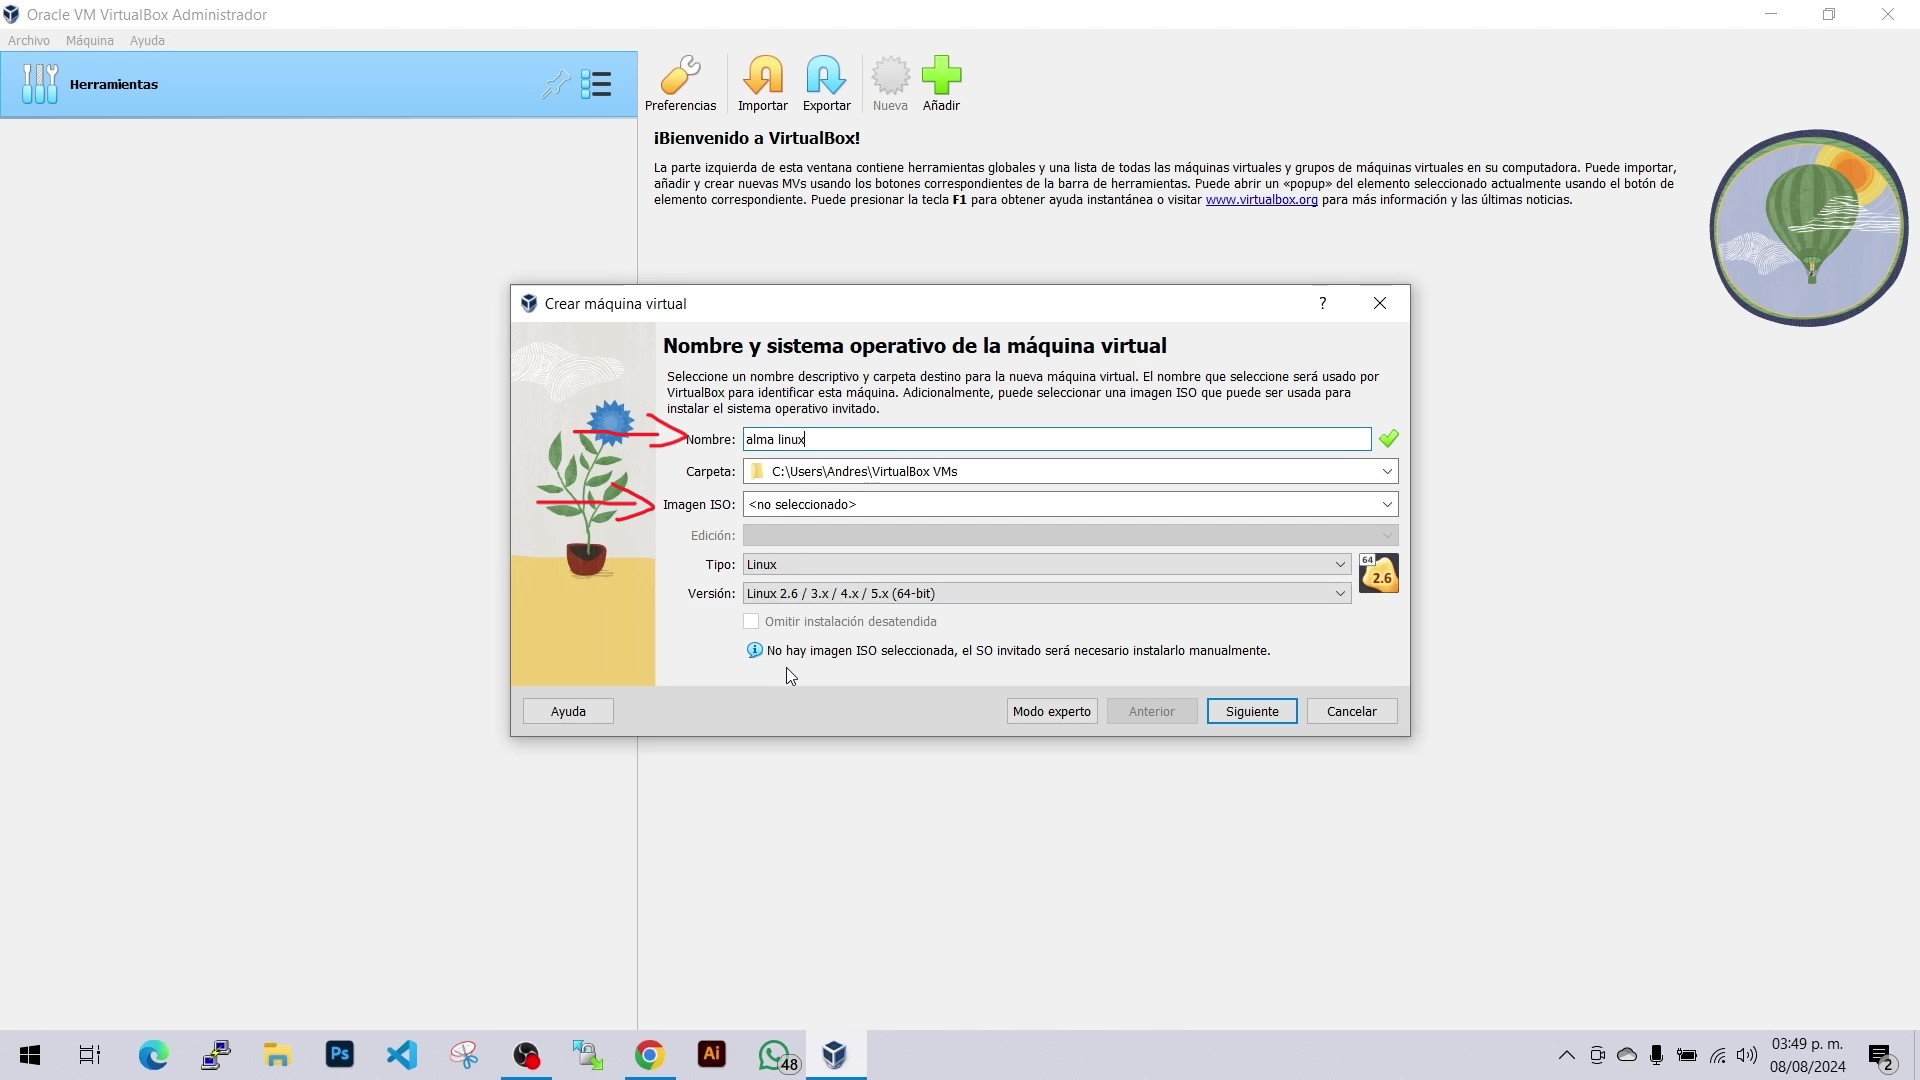Image resolution: width=1920 pixels, height=1080 pixels.
Task: Click the Ayuda button in dialog
Action: [x=568, y=711]
